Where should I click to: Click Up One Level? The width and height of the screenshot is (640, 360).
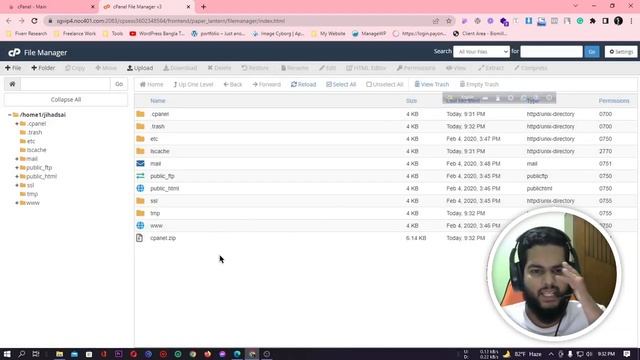pyautogui.click(x=193, y=84)
